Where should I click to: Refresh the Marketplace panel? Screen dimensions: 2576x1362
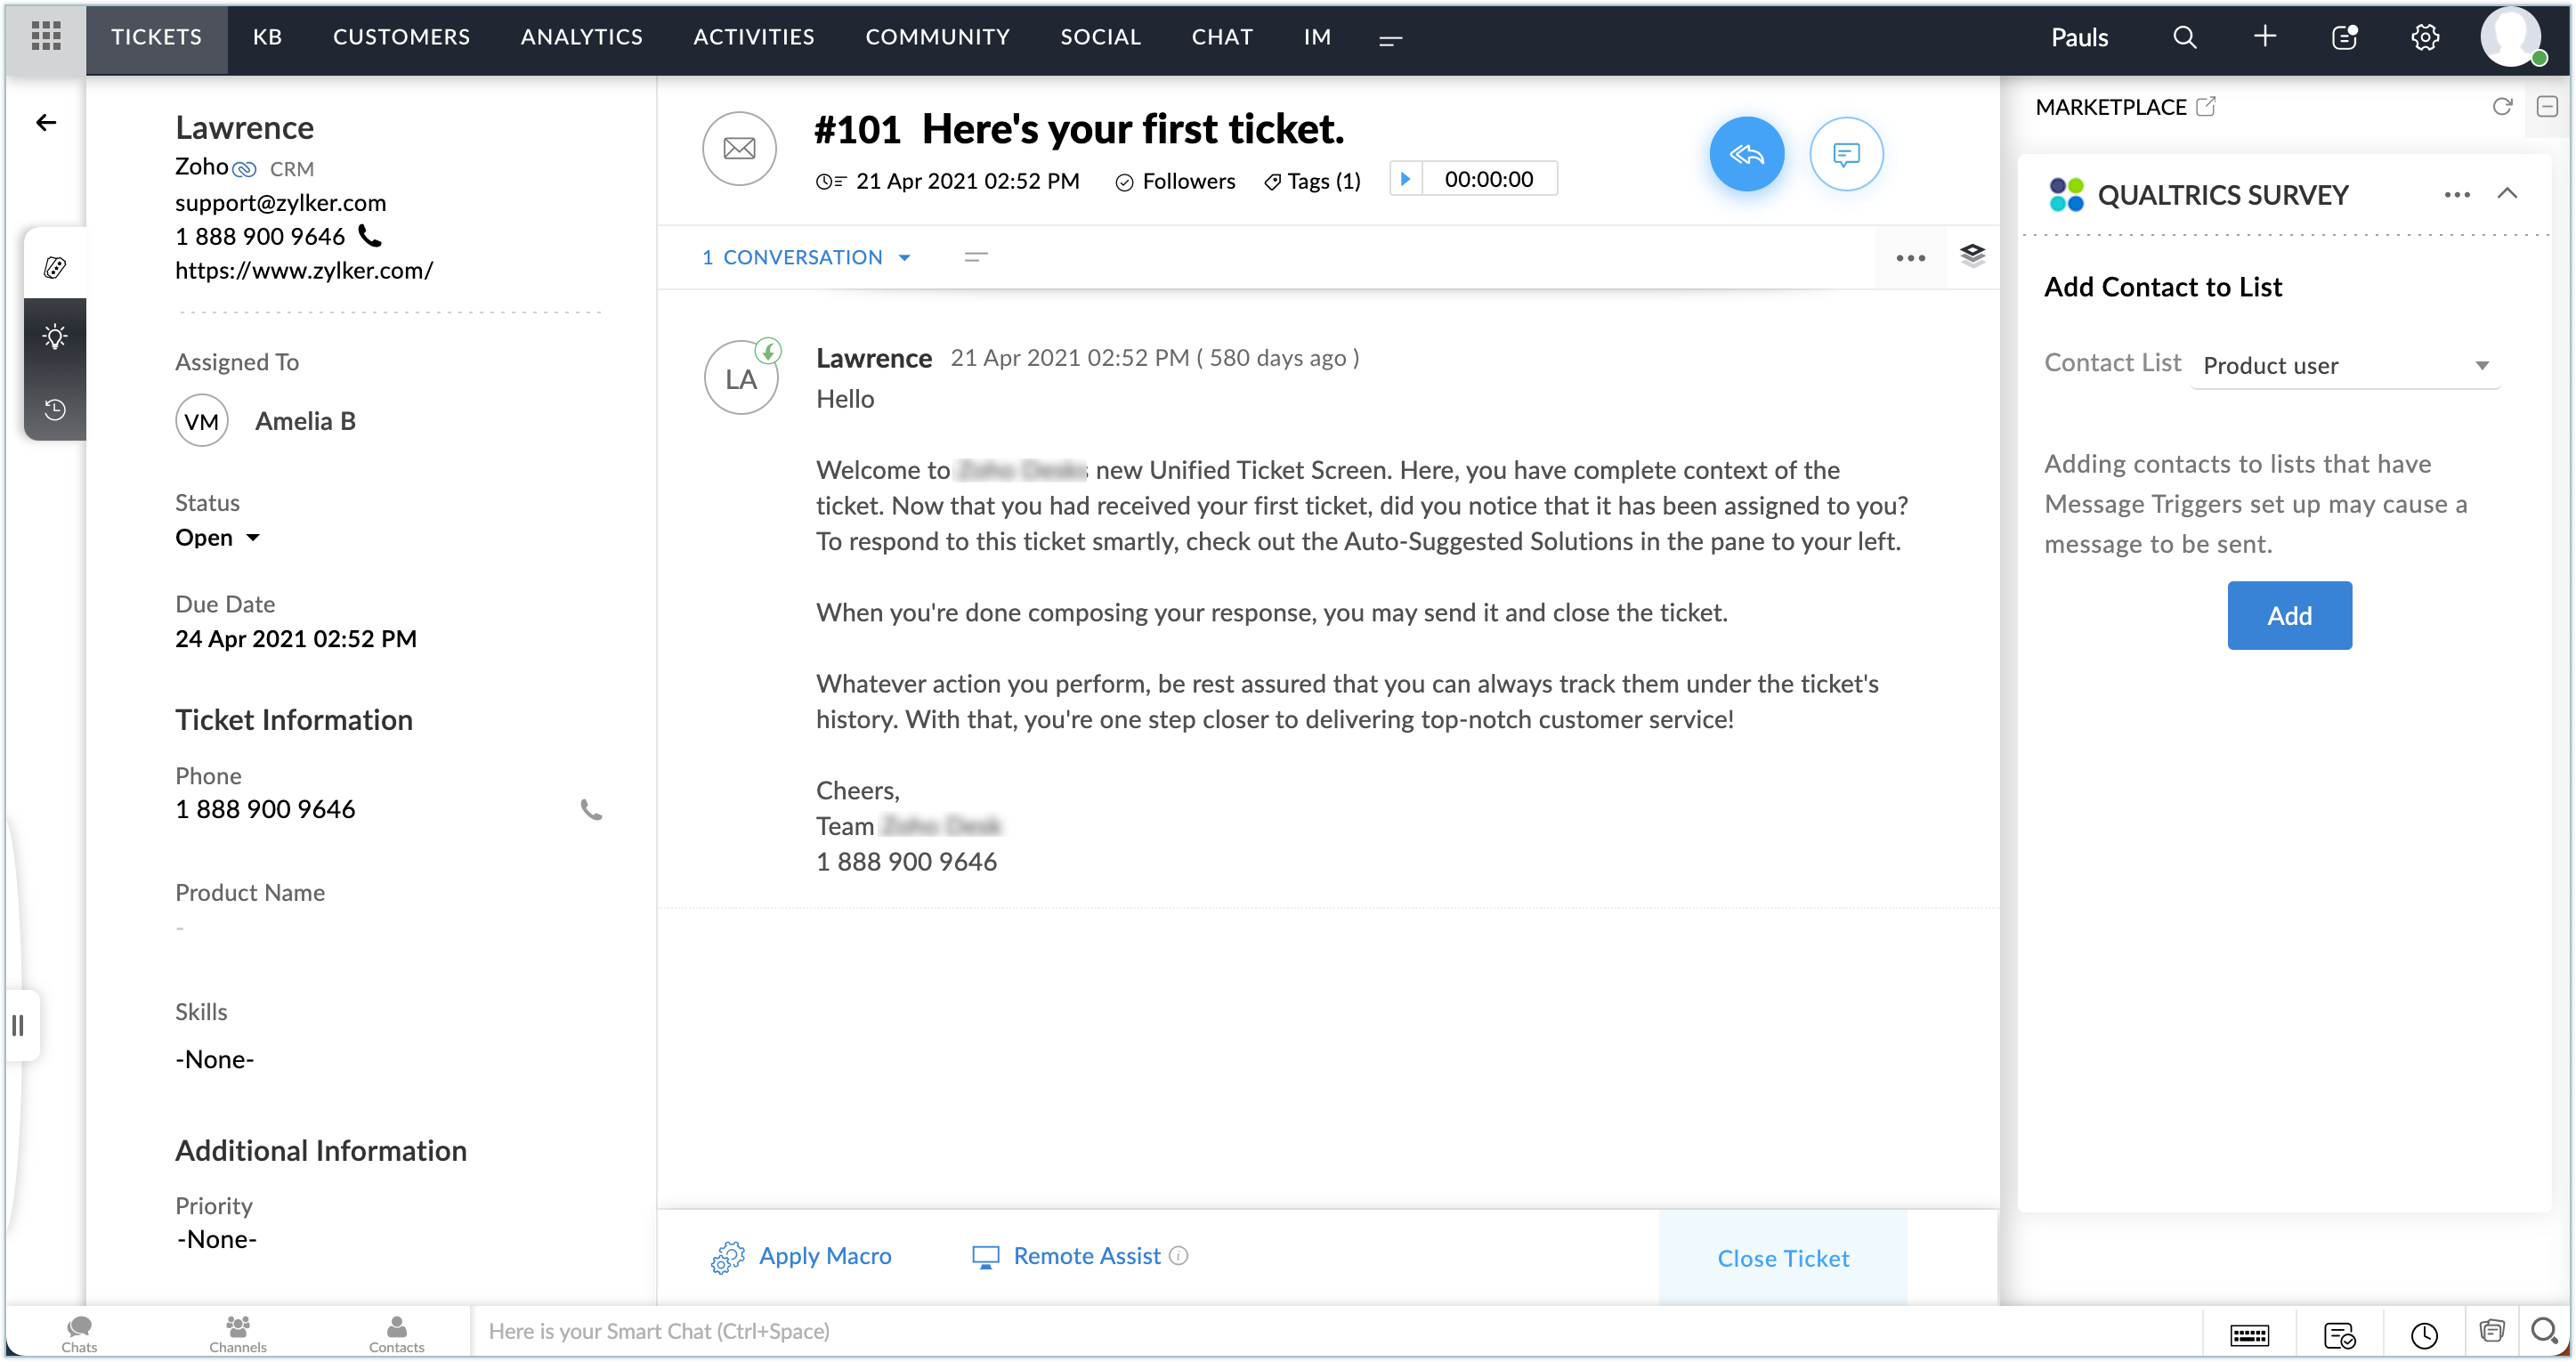(x=2501, y=107)
